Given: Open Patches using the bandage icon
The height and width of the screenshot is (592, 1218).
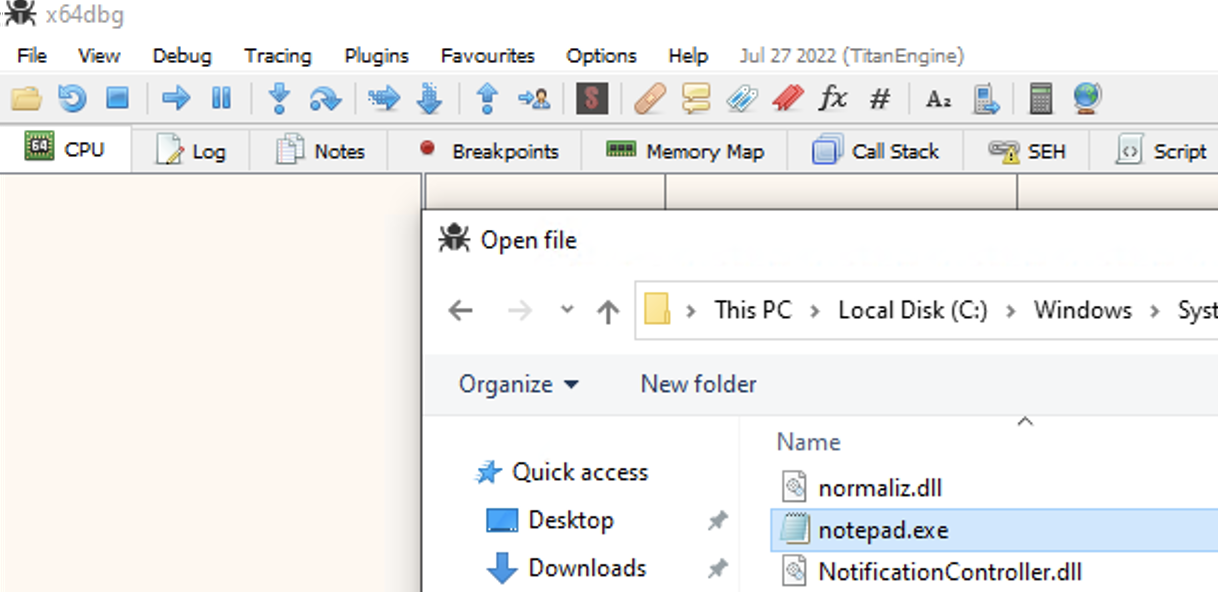Looking at the screenshot, I should (650, 98).
